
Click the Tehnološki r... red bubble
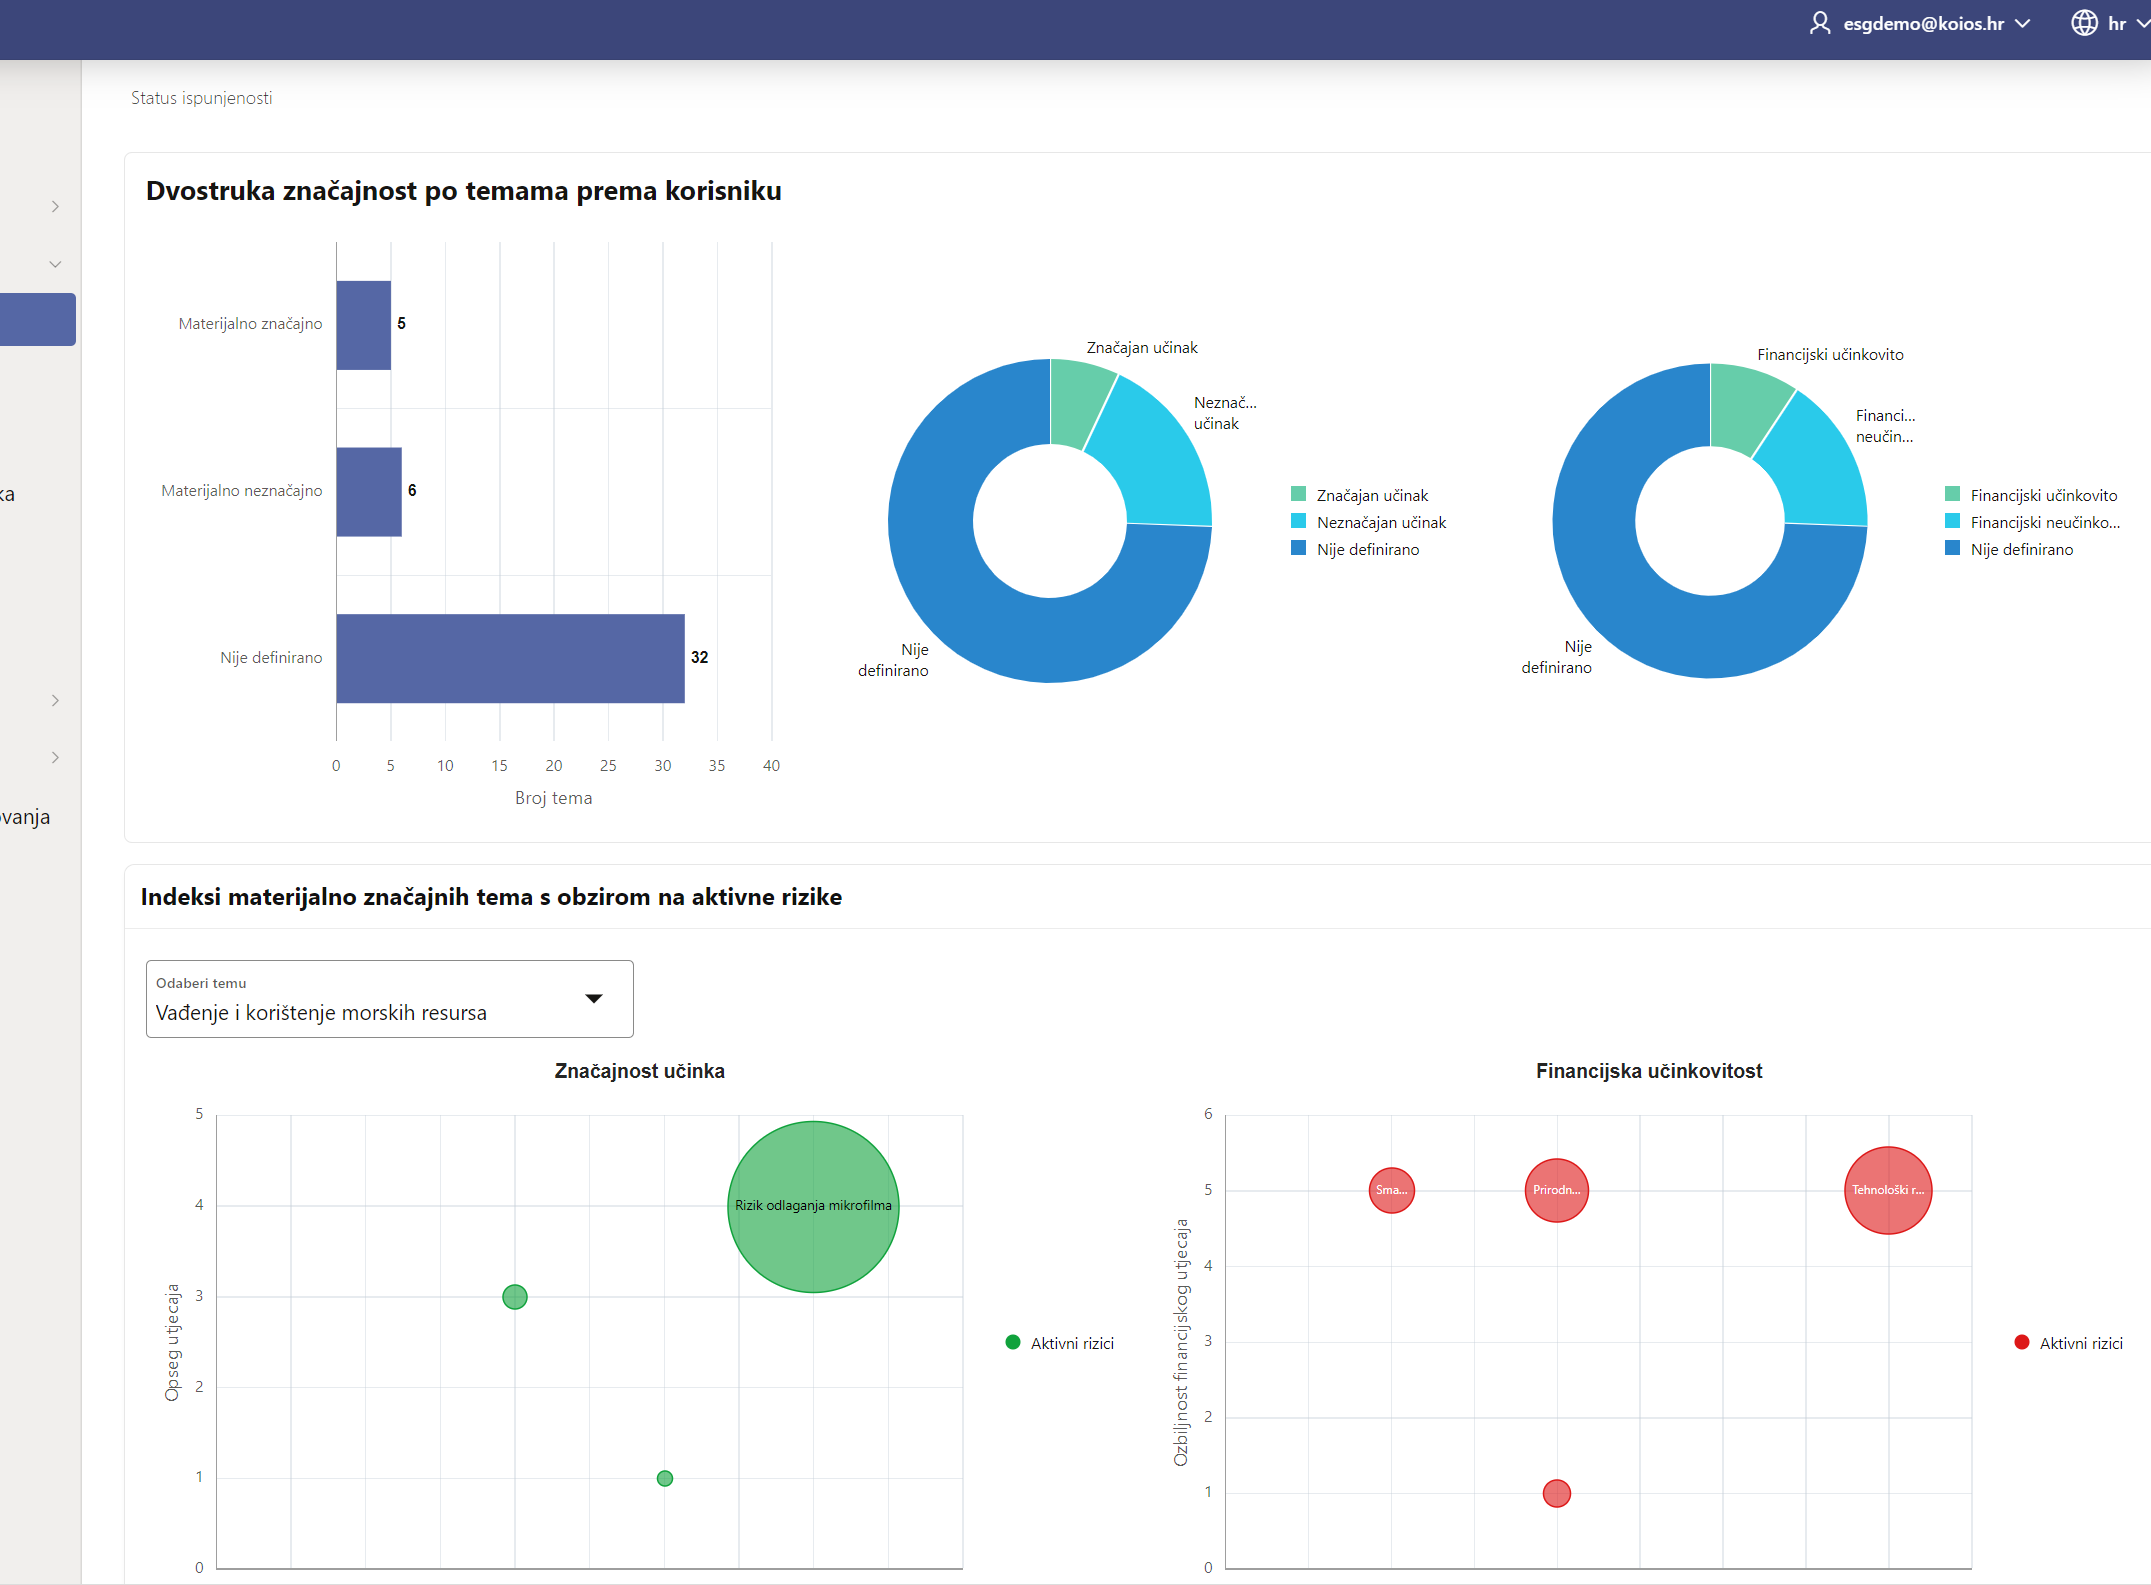click(x=1887, y=1190)
